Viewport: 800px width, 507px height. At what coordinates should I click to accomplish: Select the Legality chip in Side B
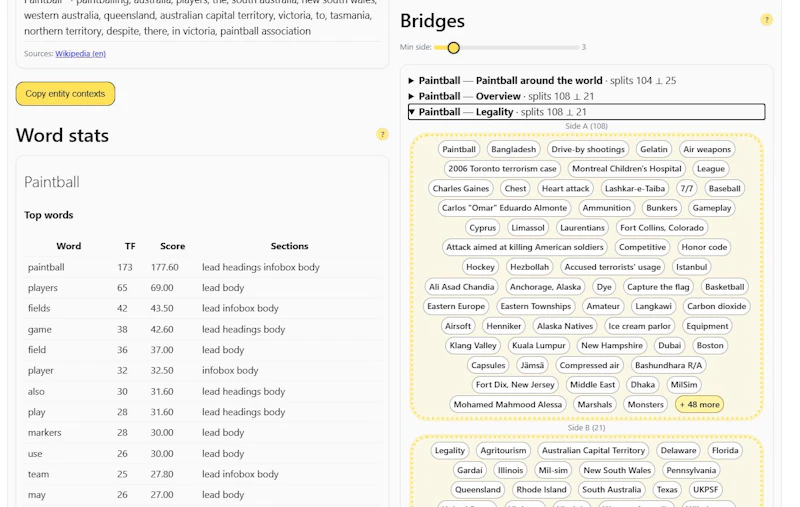click(449, 451)
